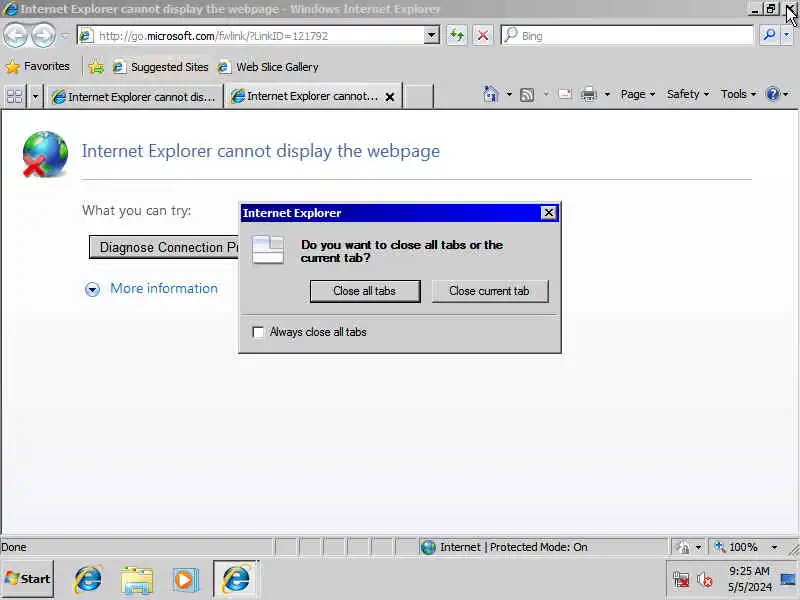Open the Suggested Sites link

(161, 67)
